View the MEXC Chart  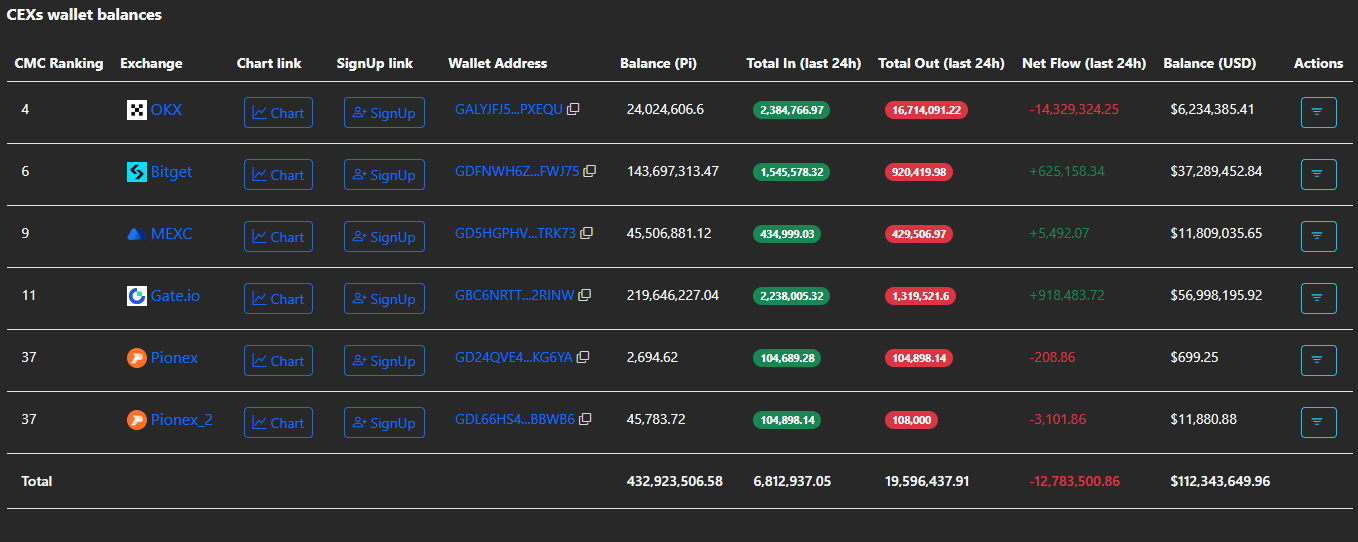(x=278, y=237)
